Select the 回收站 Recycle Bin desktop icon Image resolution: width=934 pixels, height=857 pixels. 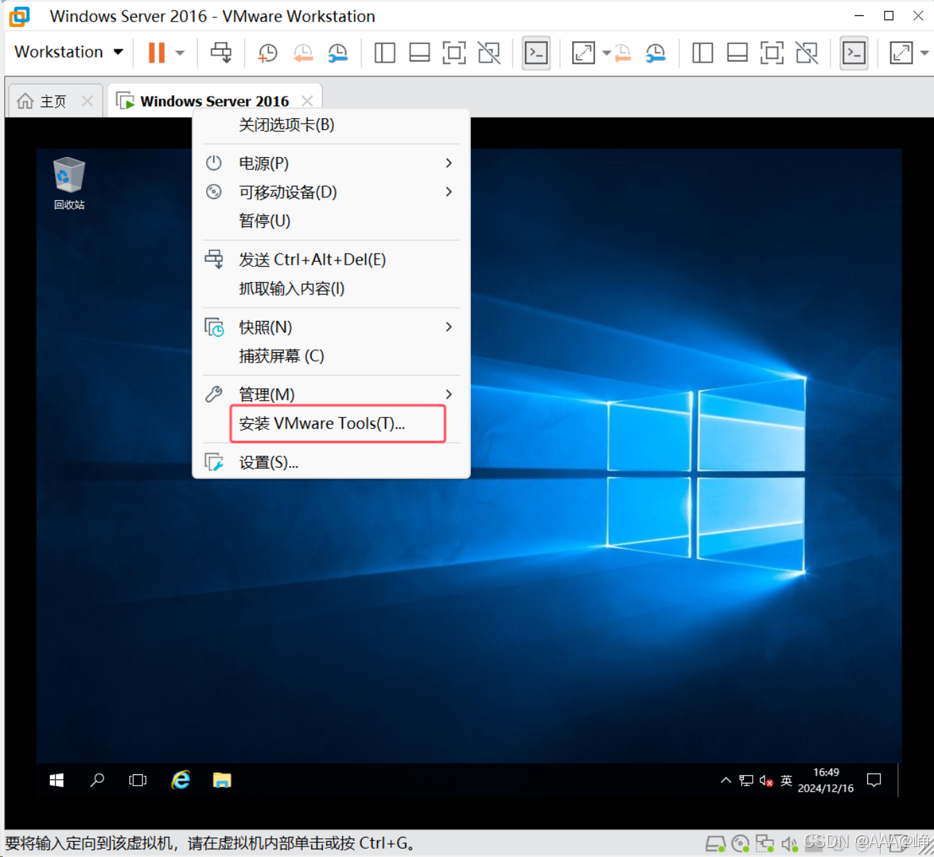(x=69, y=183)
